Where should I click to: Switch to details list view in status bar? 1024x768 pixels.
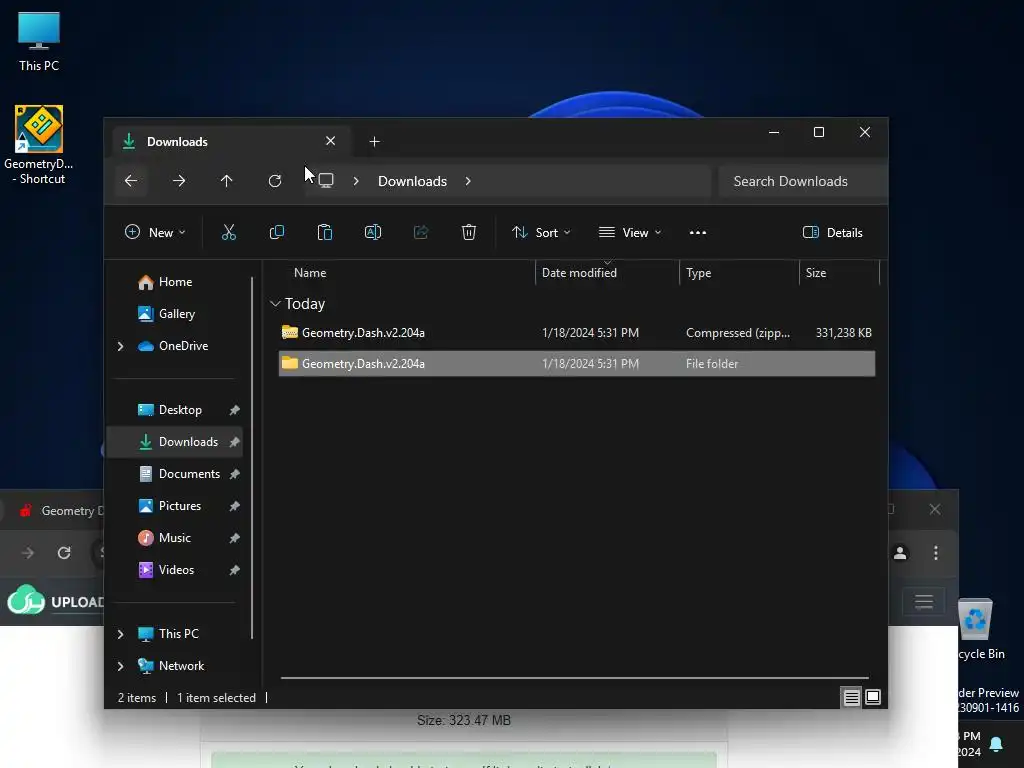point(852,698)
